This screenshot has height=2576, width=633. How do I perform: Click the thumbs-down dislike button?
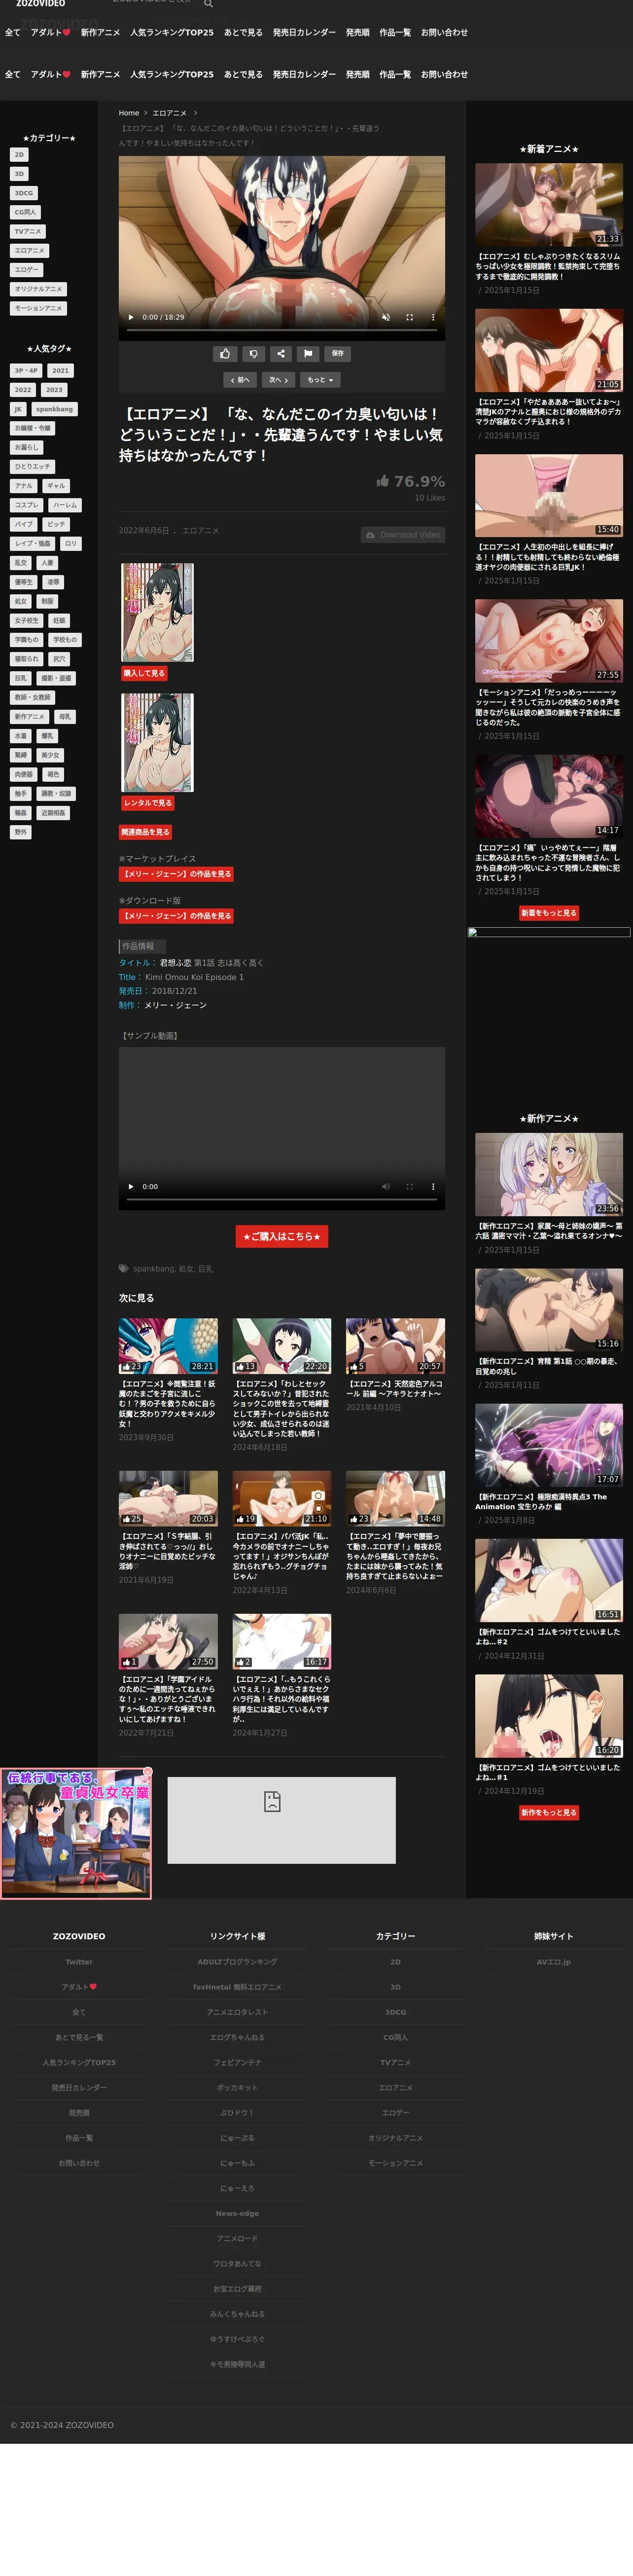coord(253,353)
